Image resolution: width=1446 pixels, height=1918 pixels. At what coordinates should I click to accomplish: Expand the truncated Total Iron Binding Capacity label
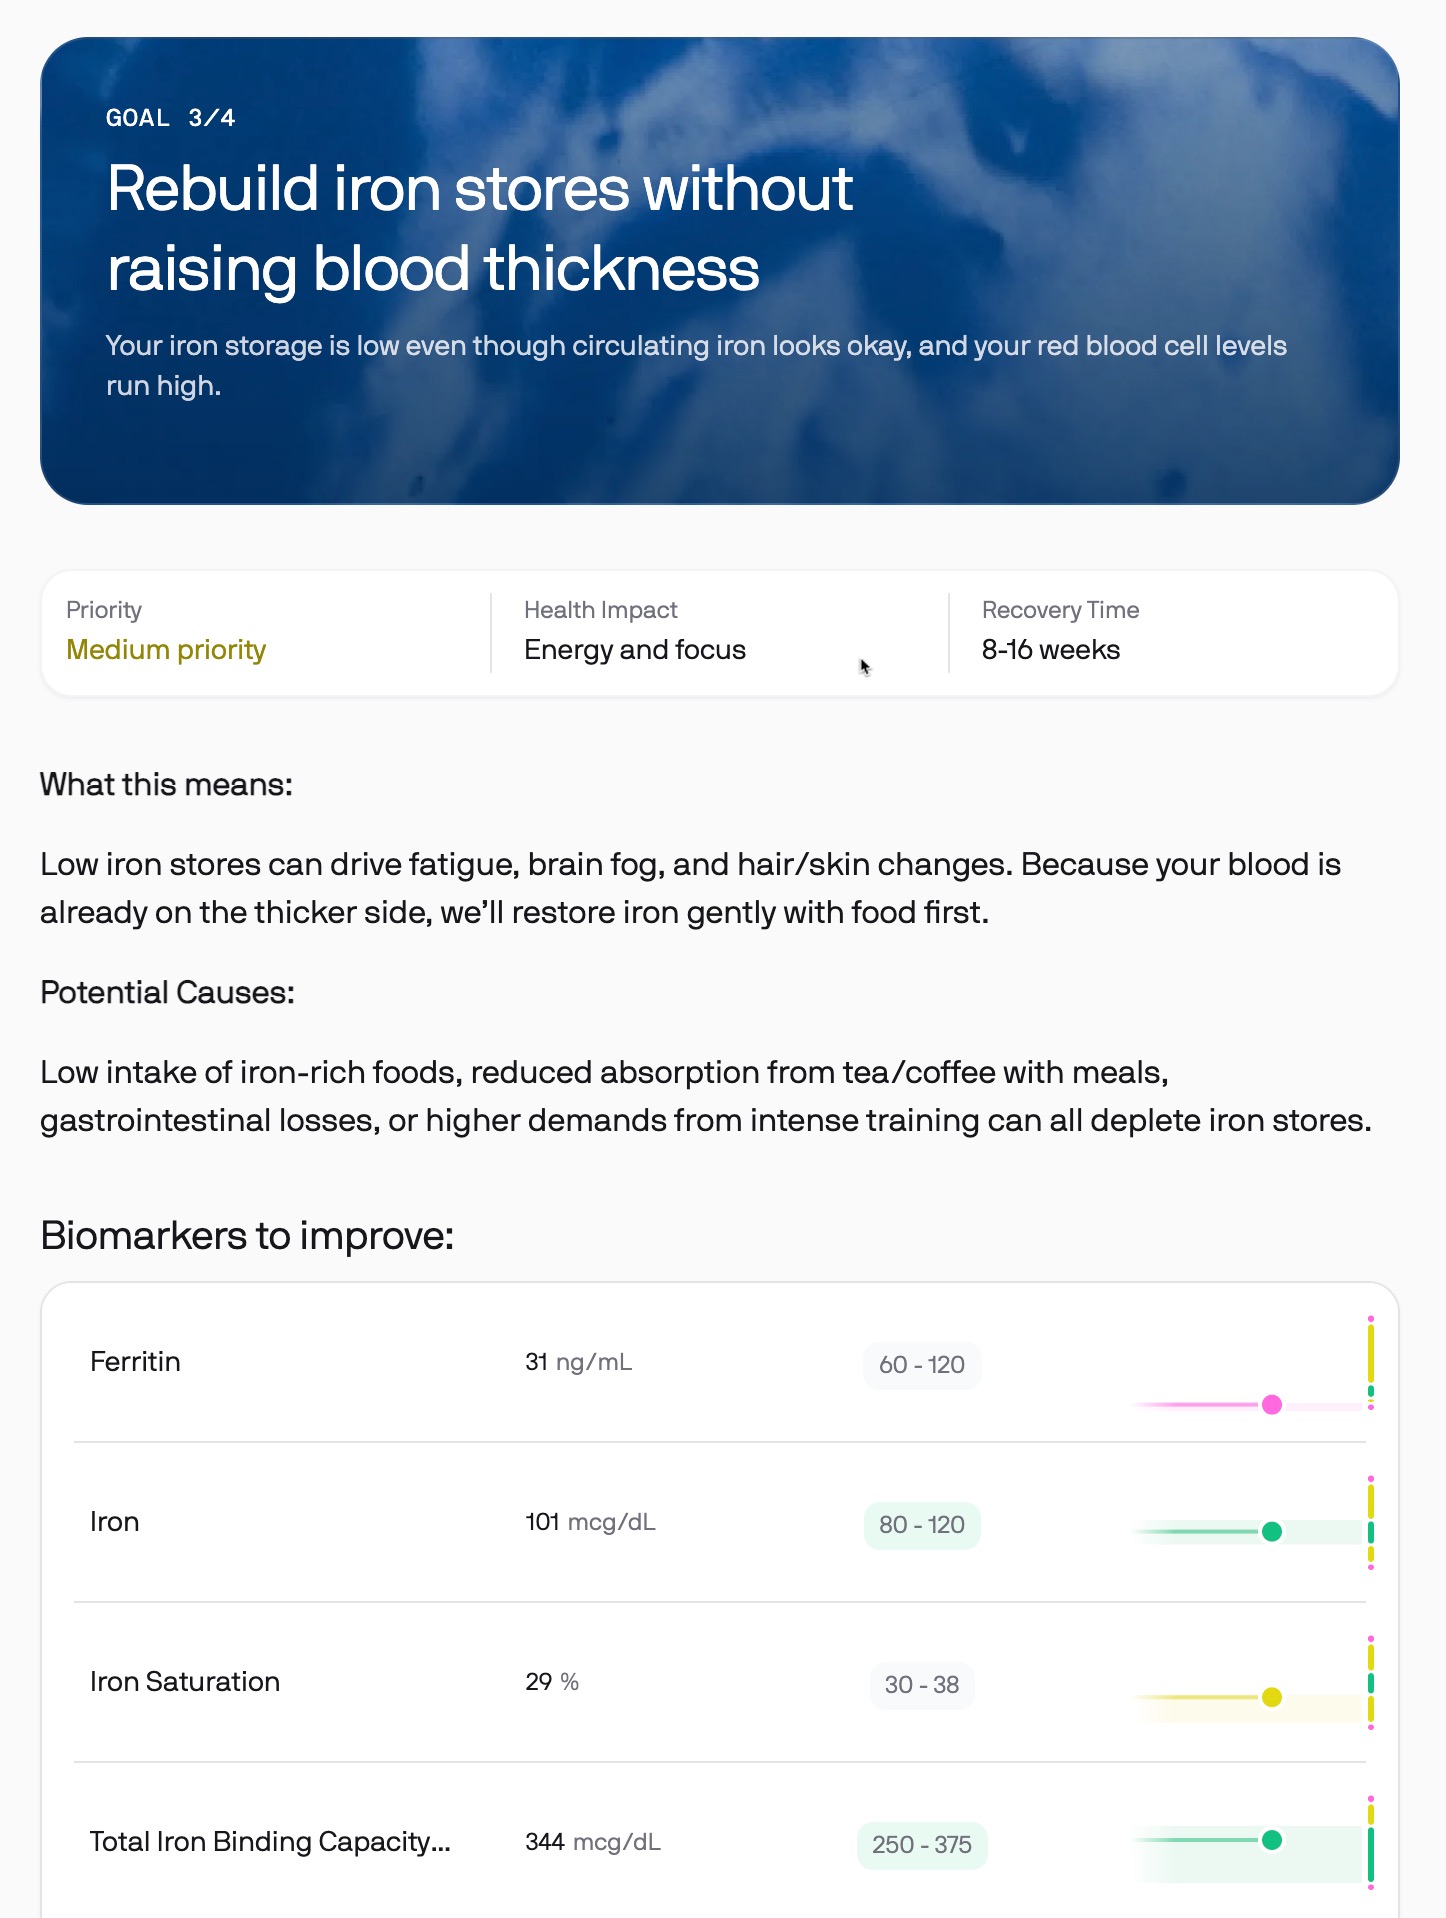[x=270, y=1842]
